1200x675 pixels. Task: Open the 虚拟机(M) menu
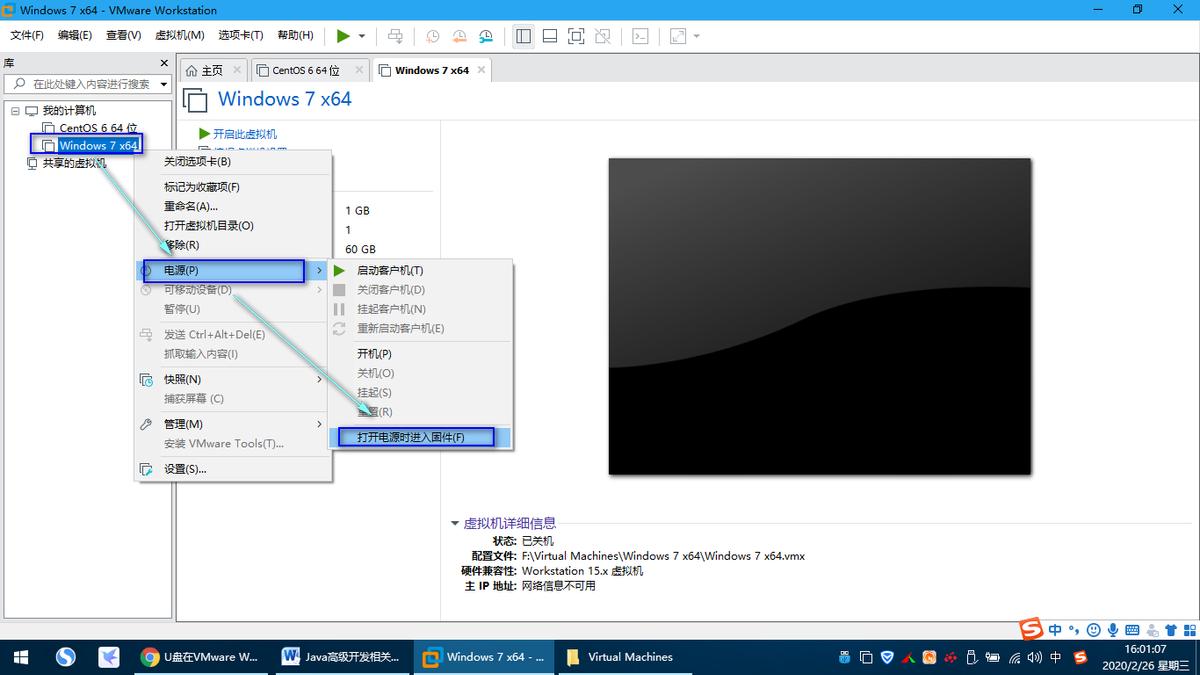point(180,35)
